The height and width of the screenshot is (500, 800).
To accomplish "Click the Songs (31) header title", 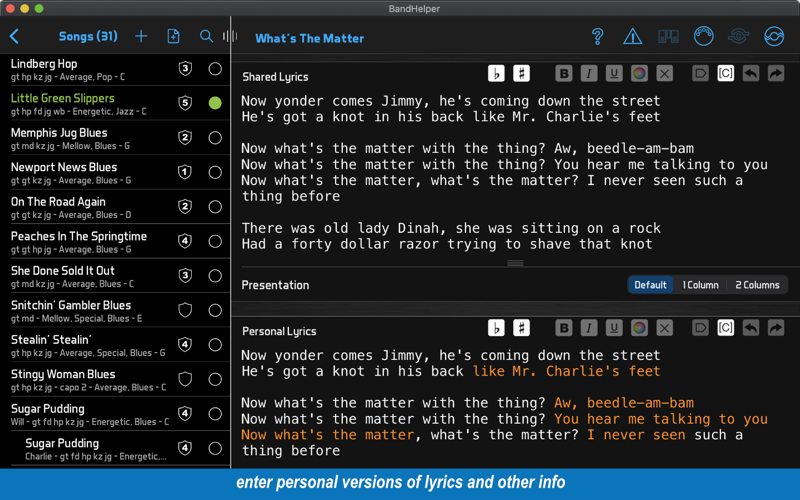I will coord(88,36).
